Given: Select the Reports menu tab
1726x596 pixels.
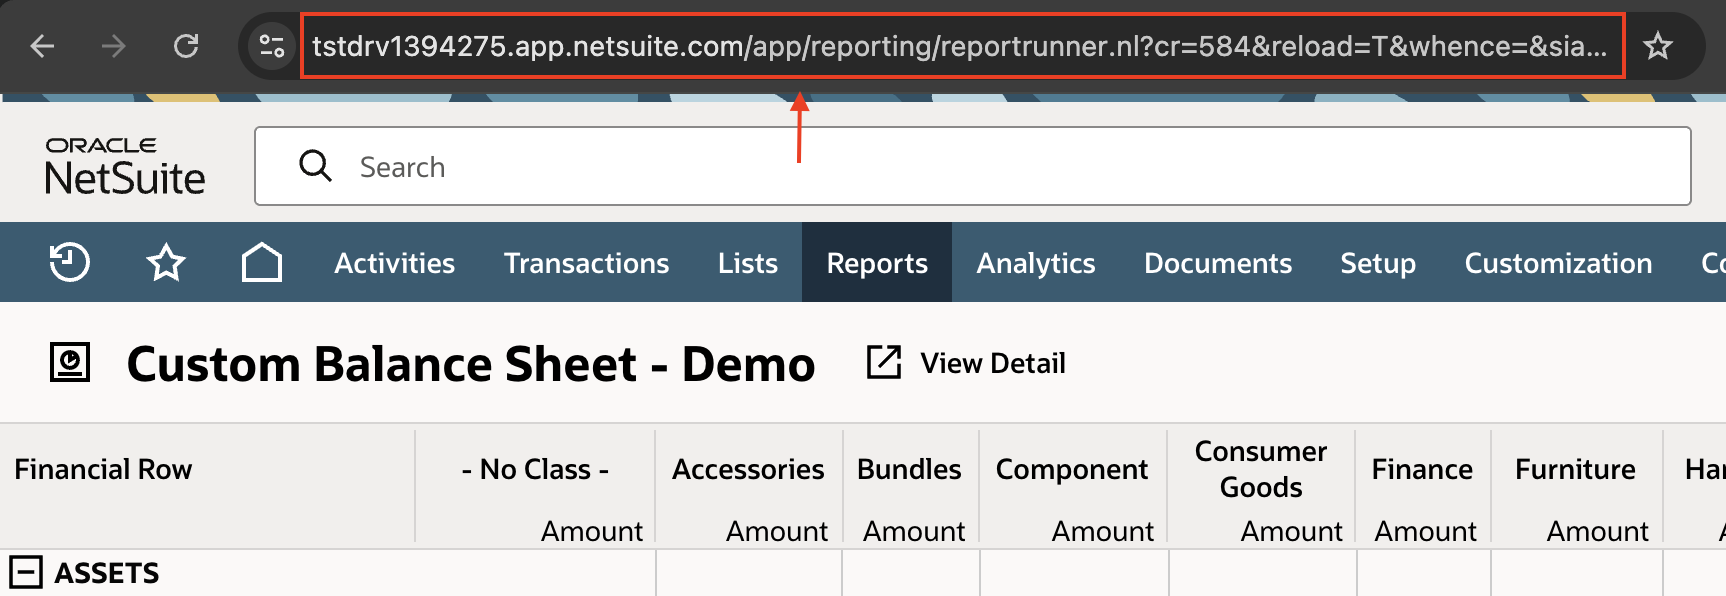Looking at the screenshot, I should [x=877, y=263].
